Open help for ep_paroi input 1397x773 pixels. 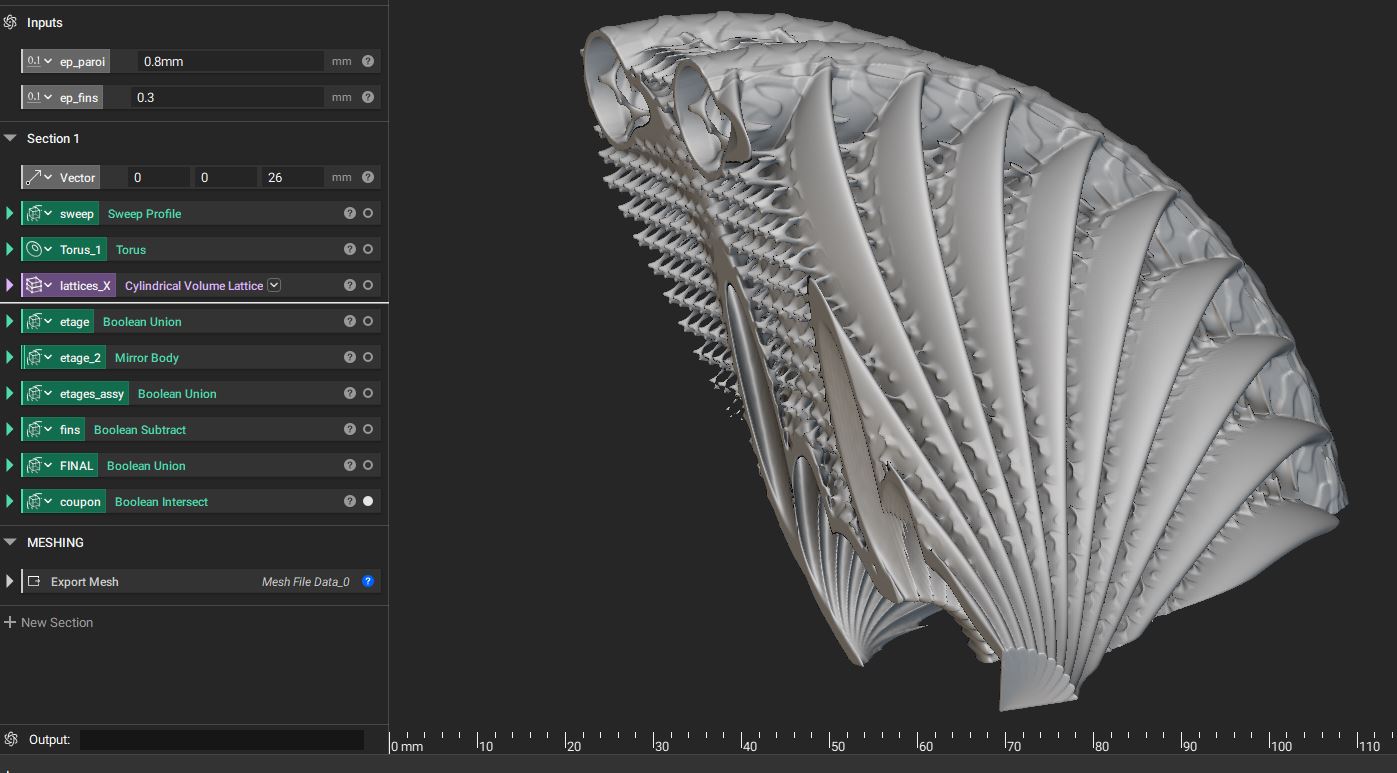click(368, 61)
